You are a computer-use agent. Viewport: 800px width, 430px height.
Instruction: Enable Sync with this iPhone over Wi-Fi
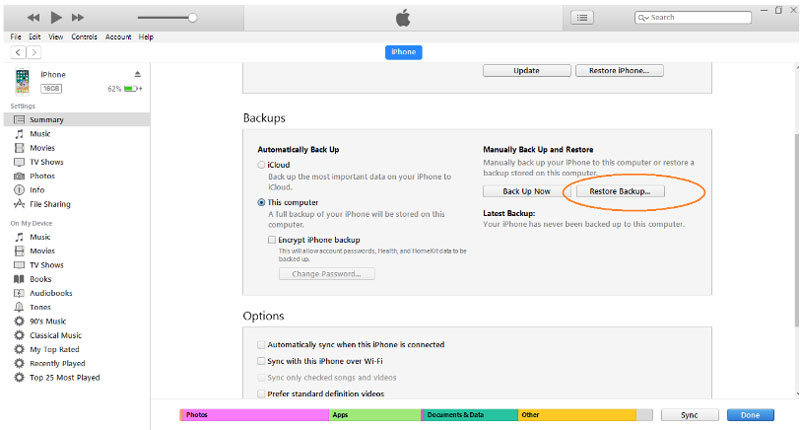(261, 361)
